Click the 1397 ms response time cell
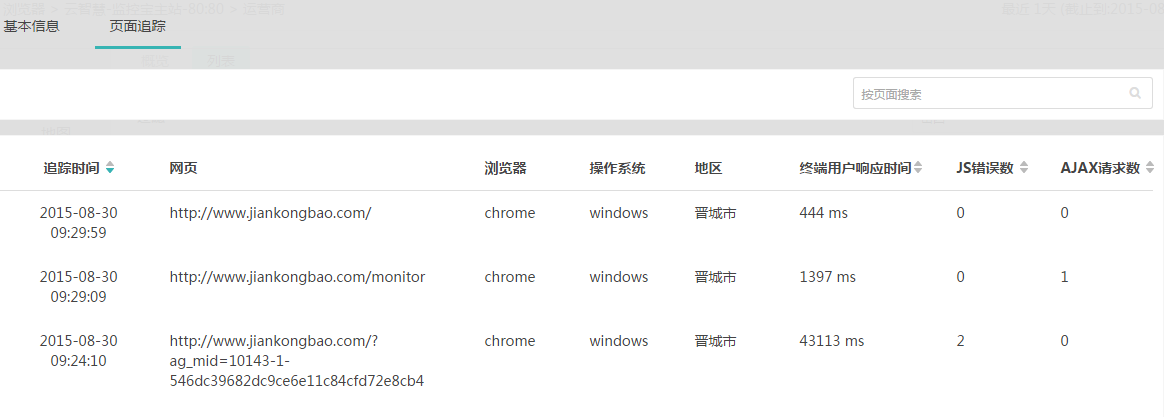The height and width of the screenshot is (417, 1164). (x=827, y=277)
